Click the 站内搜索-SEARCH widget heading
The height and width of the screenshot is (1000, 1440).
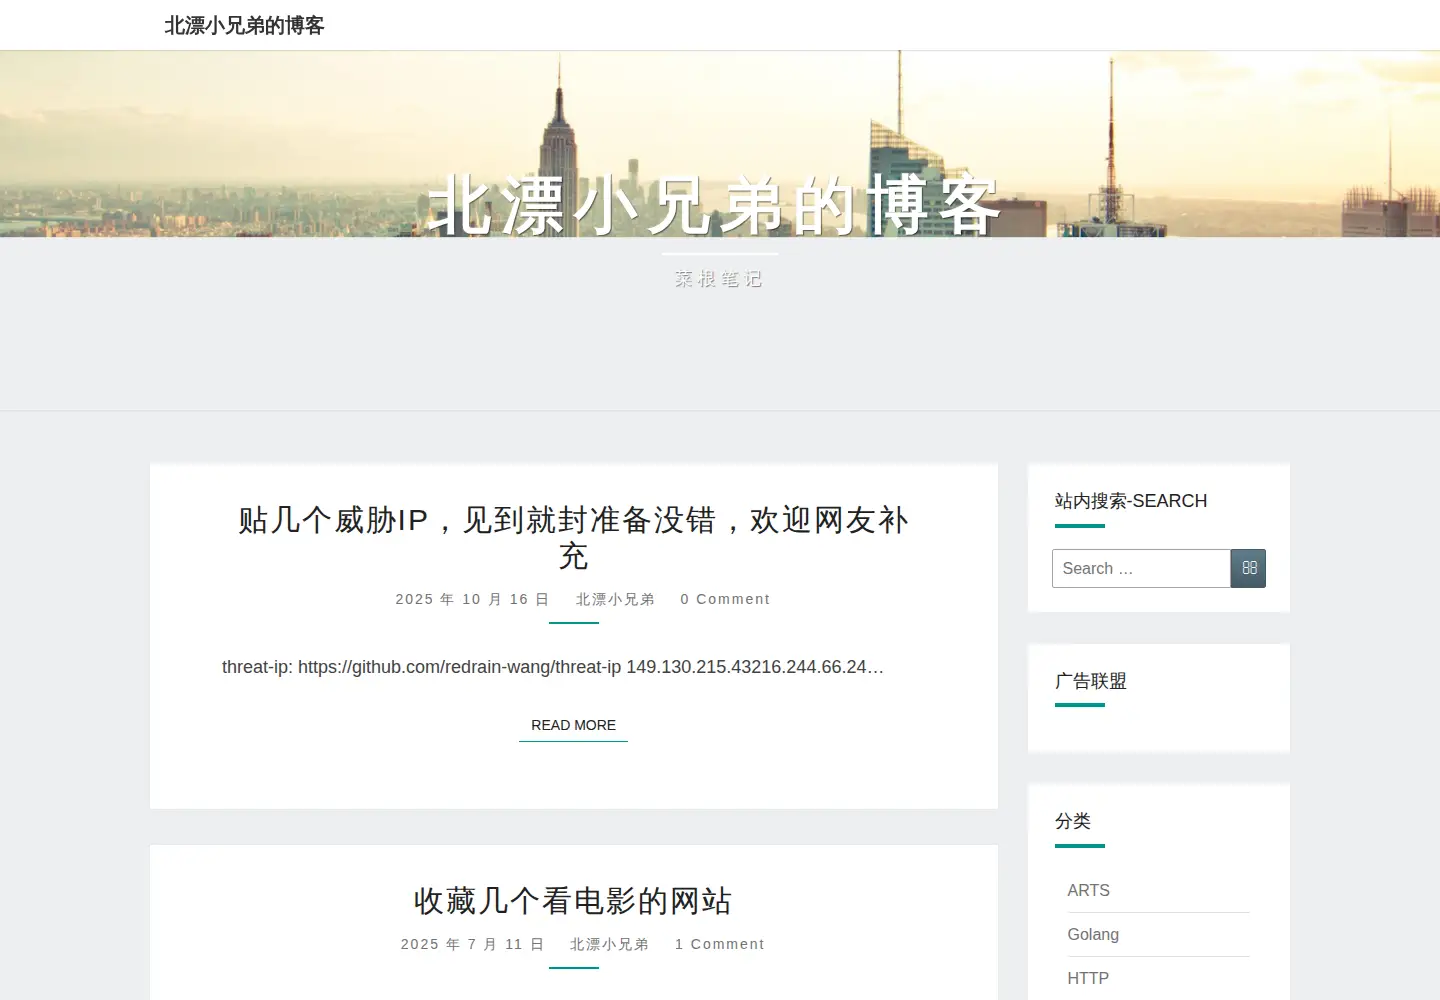point(1131,501)
